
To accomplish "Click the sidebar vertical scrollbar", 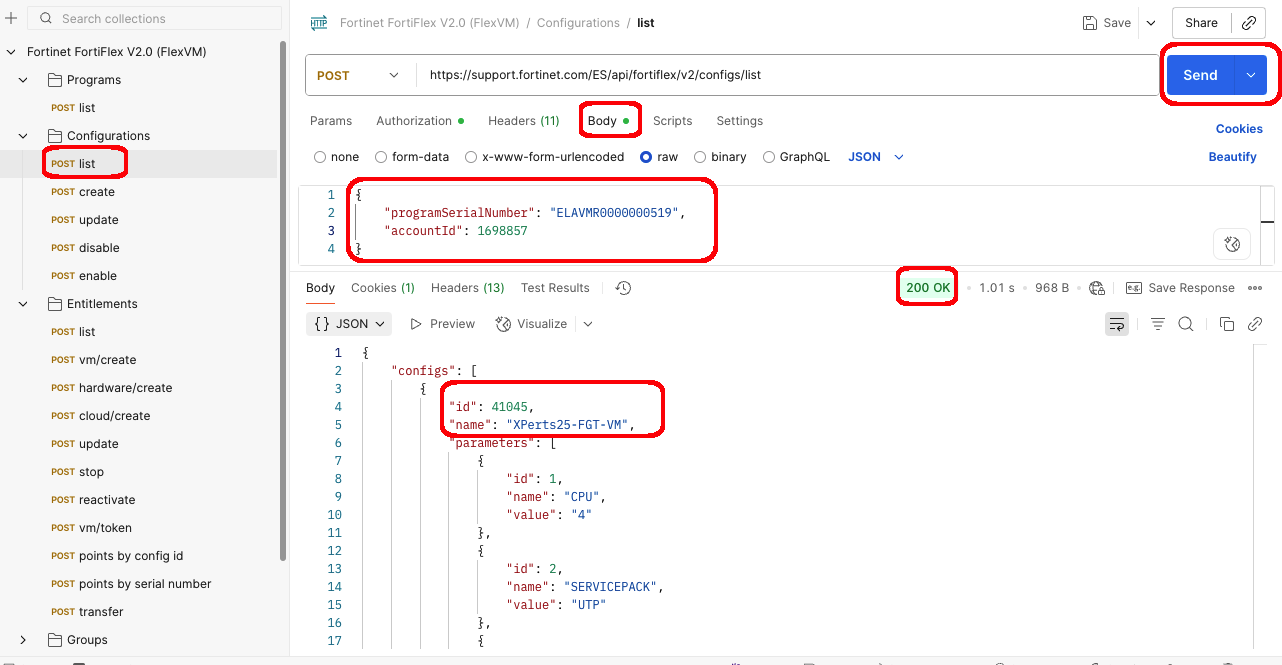I will coord(283,300).
